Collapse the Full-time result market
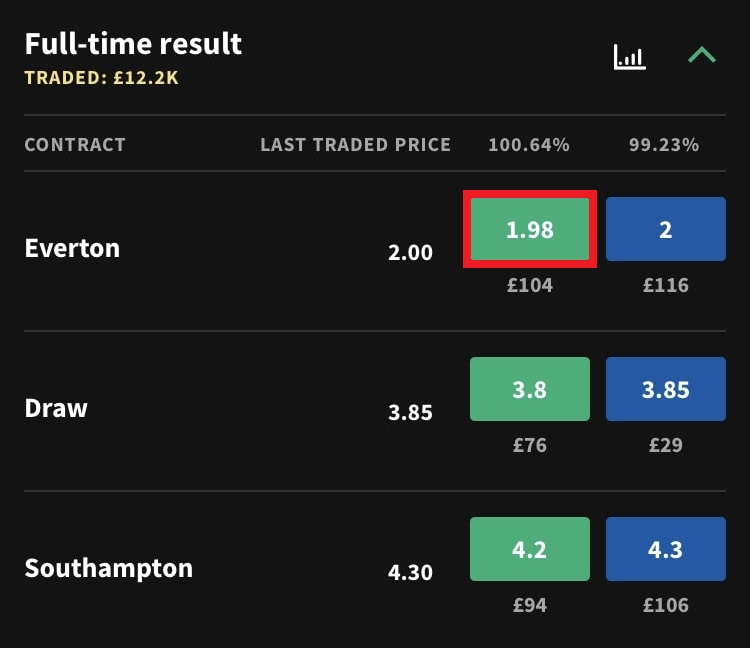Image resolution: width=750 pixels, height=648 pixels. point(702,56)
